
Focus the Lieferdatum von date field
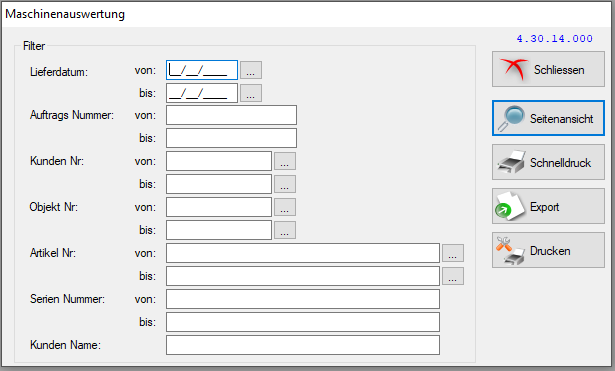202,70
